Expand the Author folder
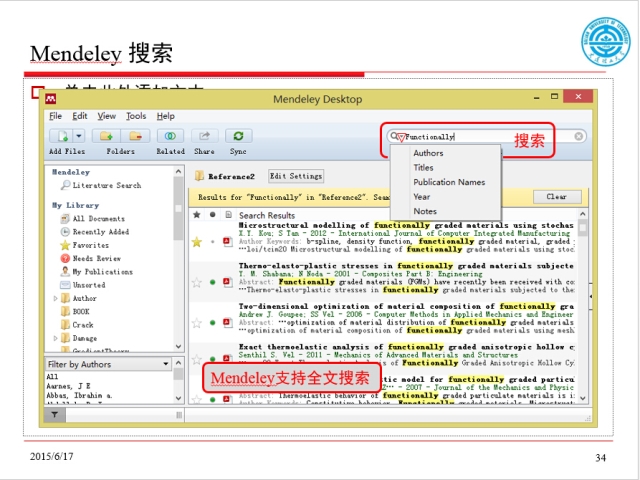Image resolution: width=640 pixels, height=480 pixels. tap(56, 298)
